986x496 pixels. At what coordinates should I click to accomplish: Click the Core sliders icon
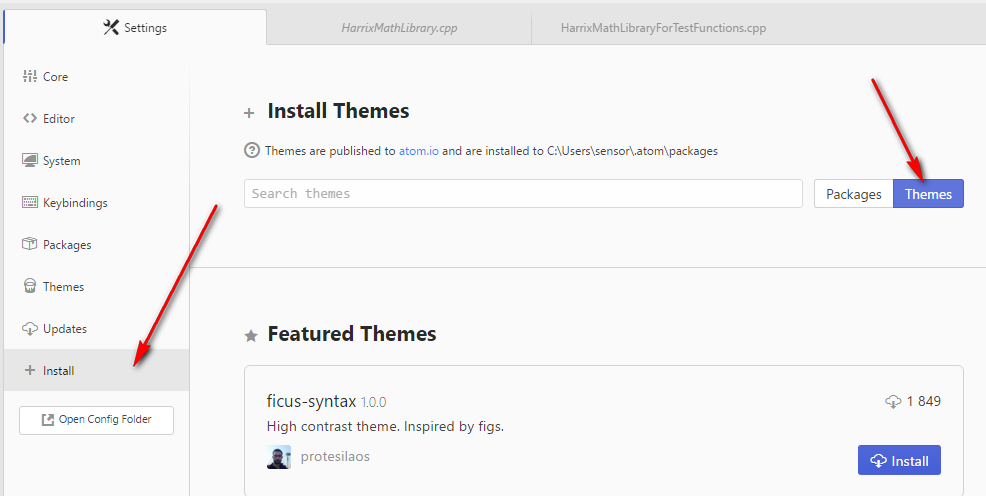click(x=30, y=77)
